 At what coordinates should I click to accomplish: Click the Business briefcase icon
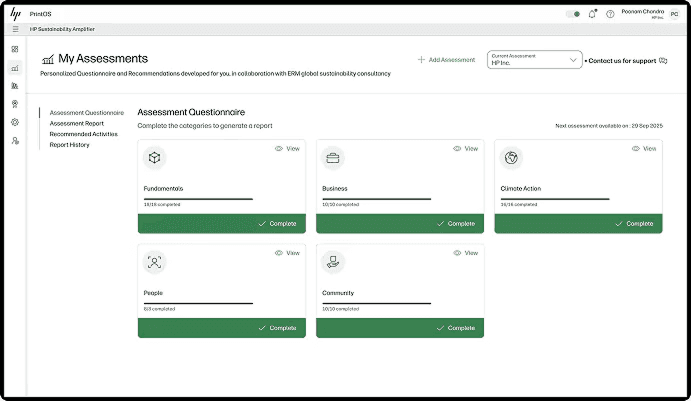(x=333, y=158)
